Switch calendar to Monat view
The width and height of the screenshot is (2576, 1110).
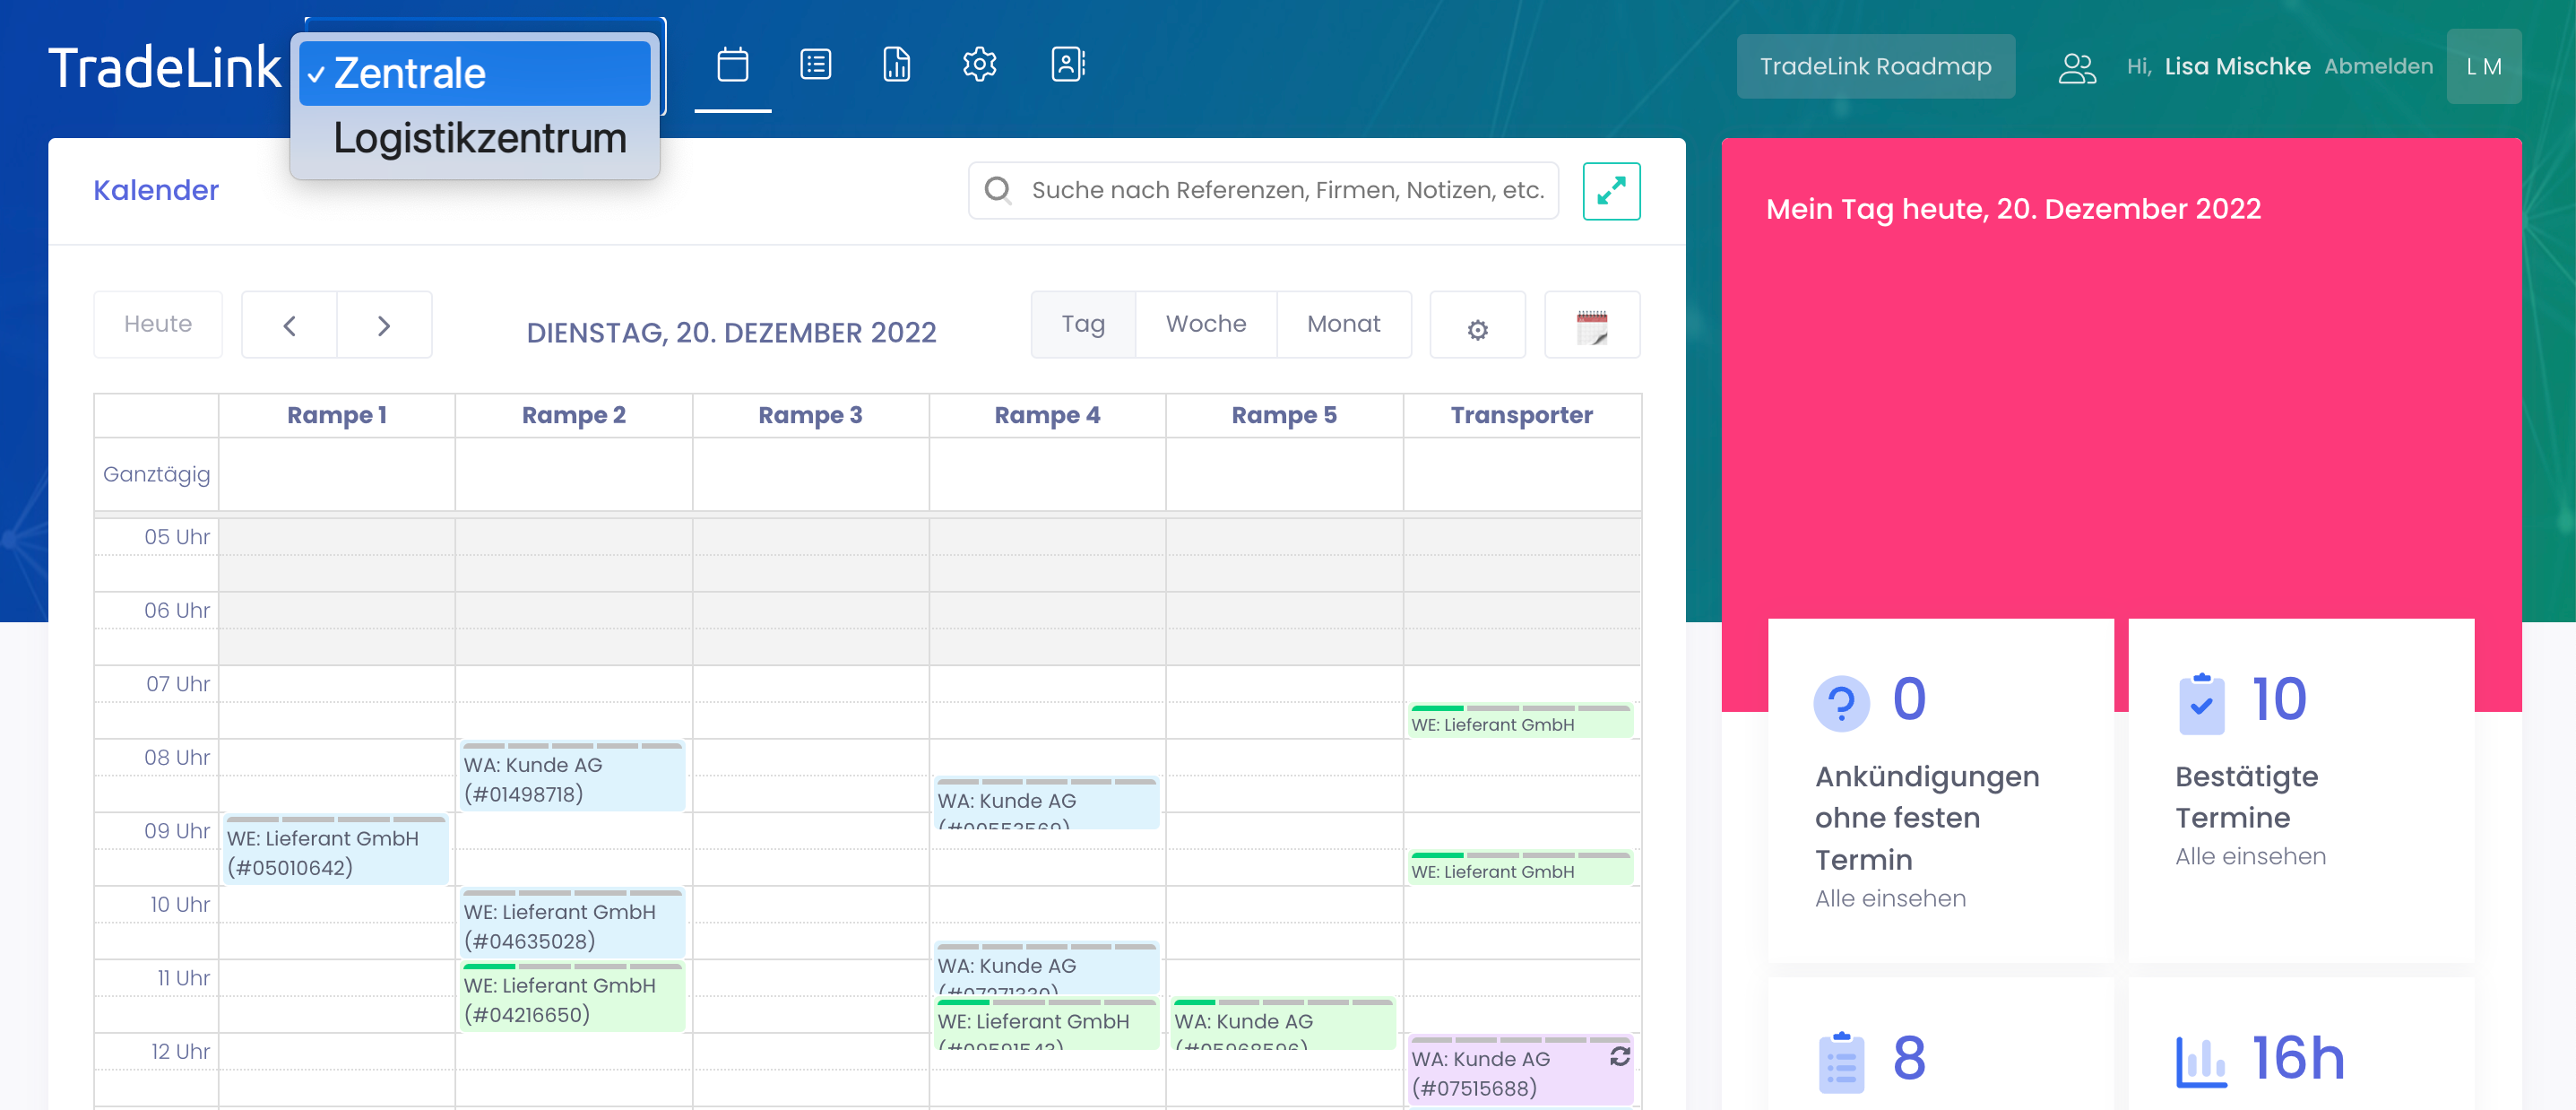(1343, 325)
